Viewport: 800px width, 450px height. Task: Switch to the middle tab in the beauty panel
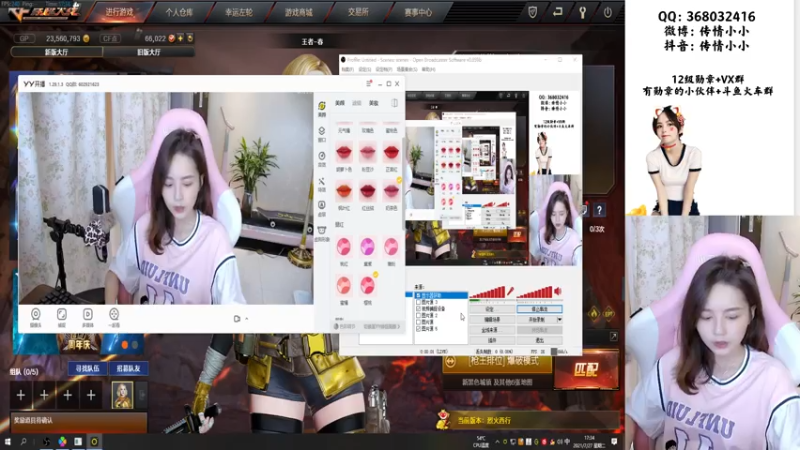(x=357, y=103)
